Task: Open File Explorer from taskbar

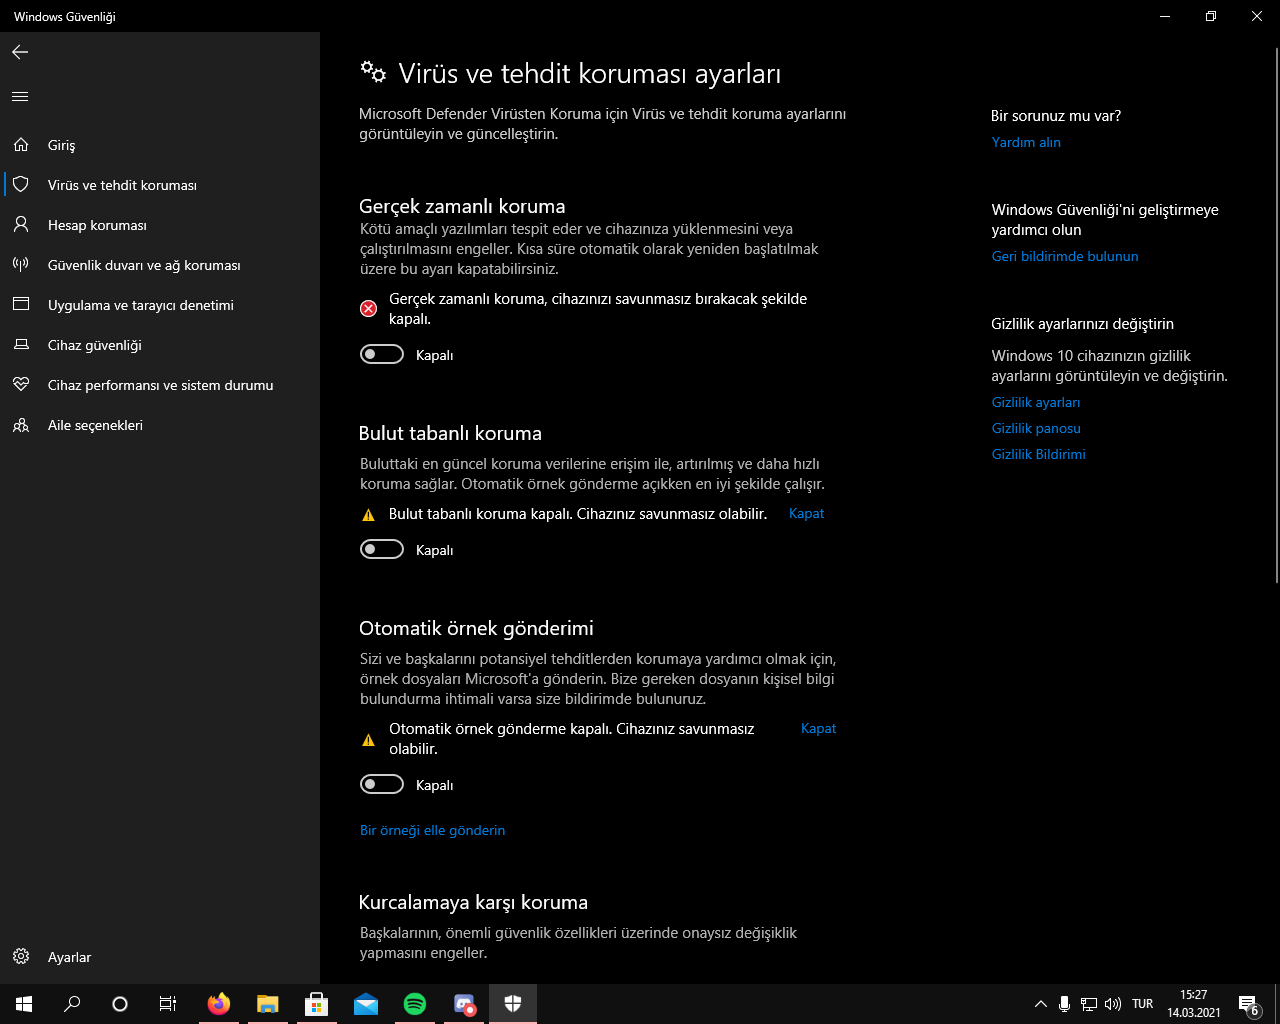Action: point(267,1004)
